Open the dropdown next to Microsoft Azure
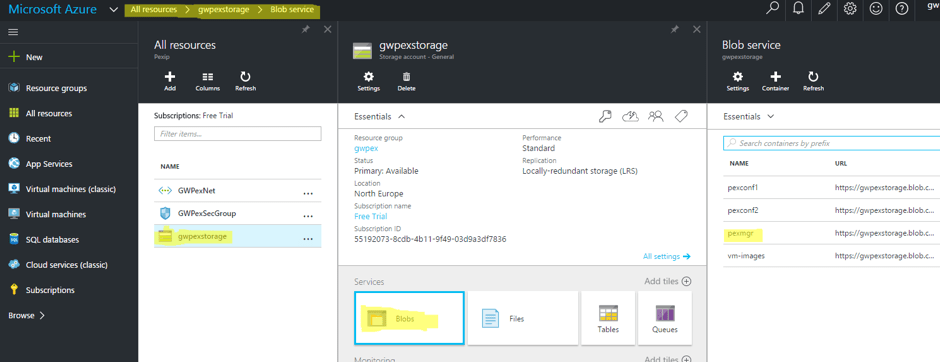Viewport: 940px width, 362px height. point(114,10)
